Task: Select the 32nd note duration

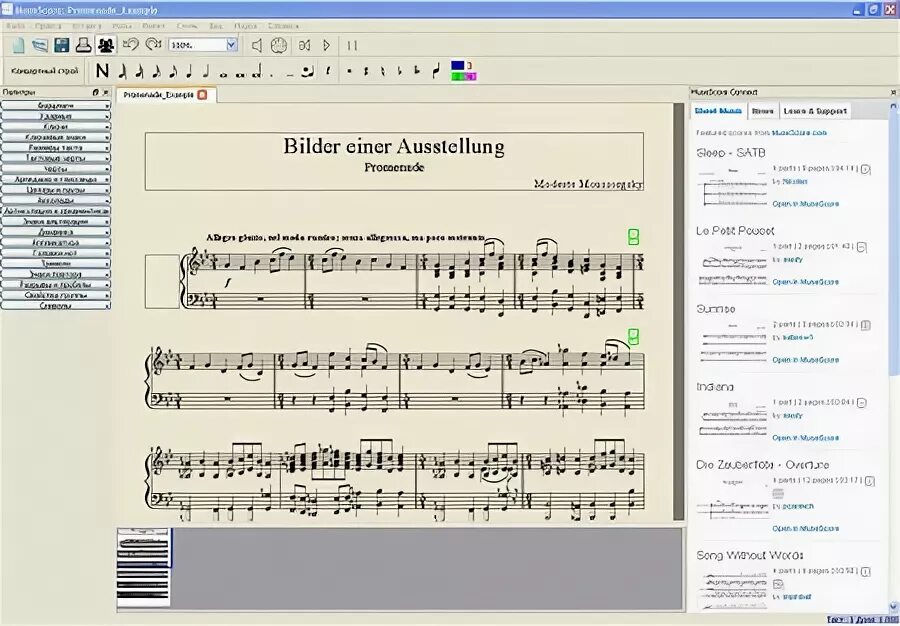Action: (139, 72)
